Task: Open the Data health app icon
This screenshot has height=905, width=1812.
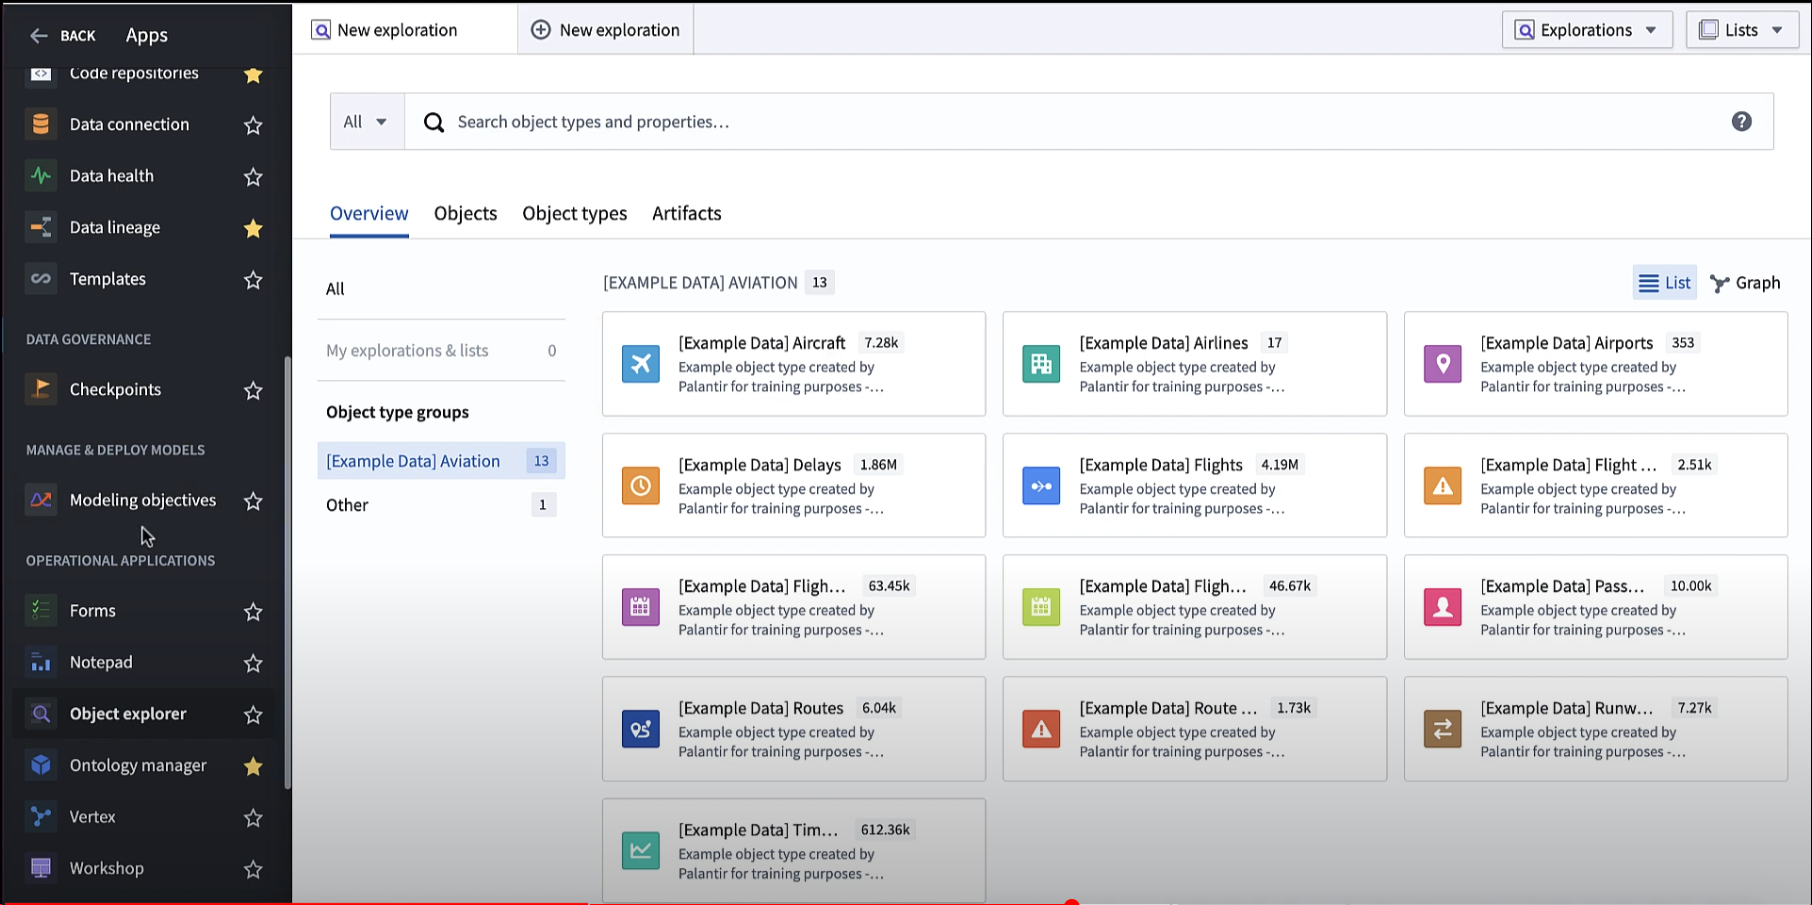Action: tap(41, 176)
